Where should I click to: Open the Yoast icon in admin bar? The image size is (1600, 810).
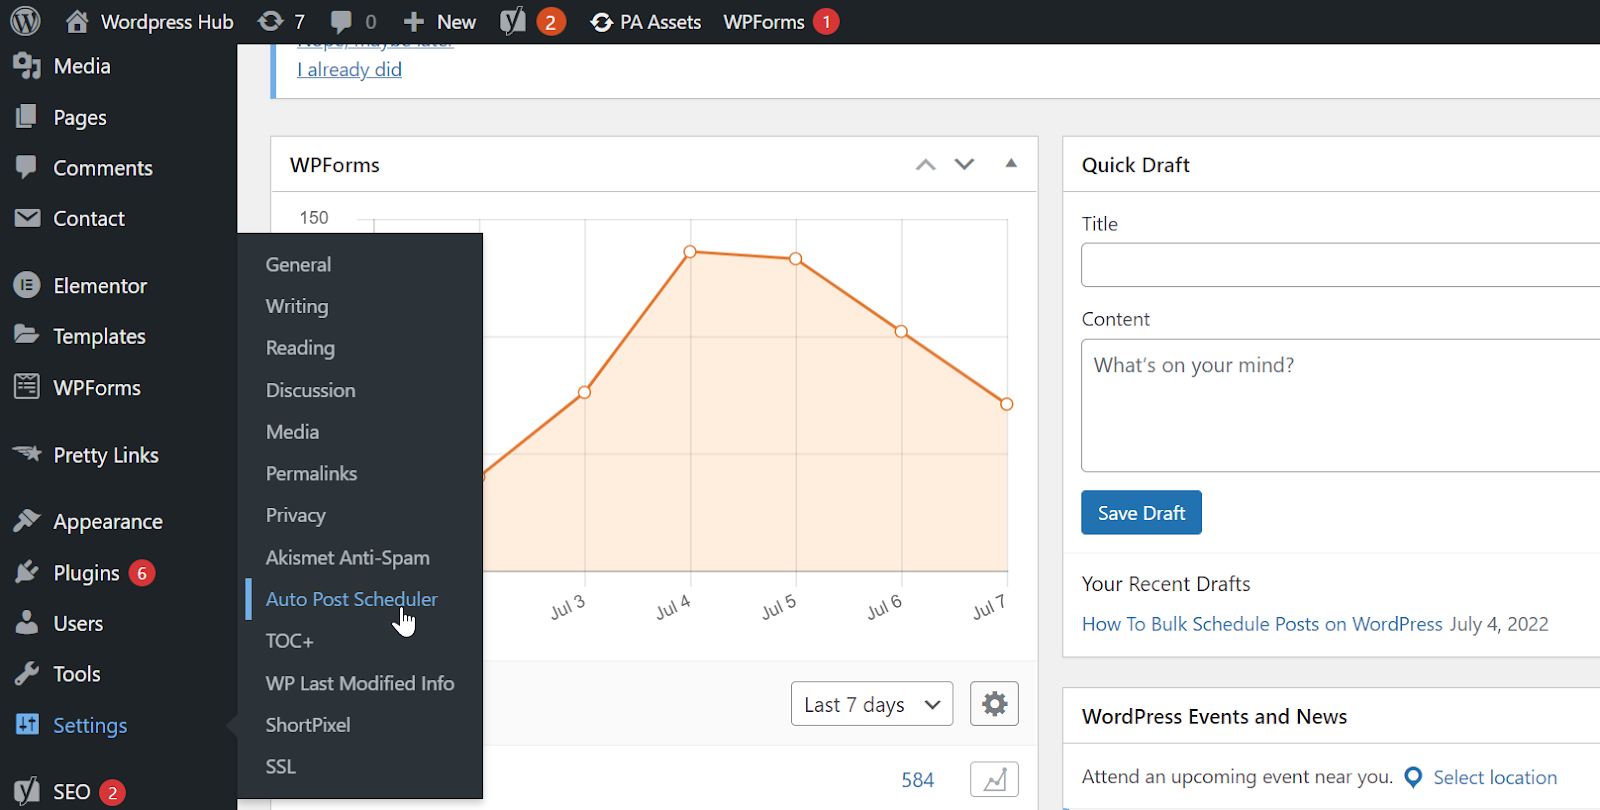point(513,21)
